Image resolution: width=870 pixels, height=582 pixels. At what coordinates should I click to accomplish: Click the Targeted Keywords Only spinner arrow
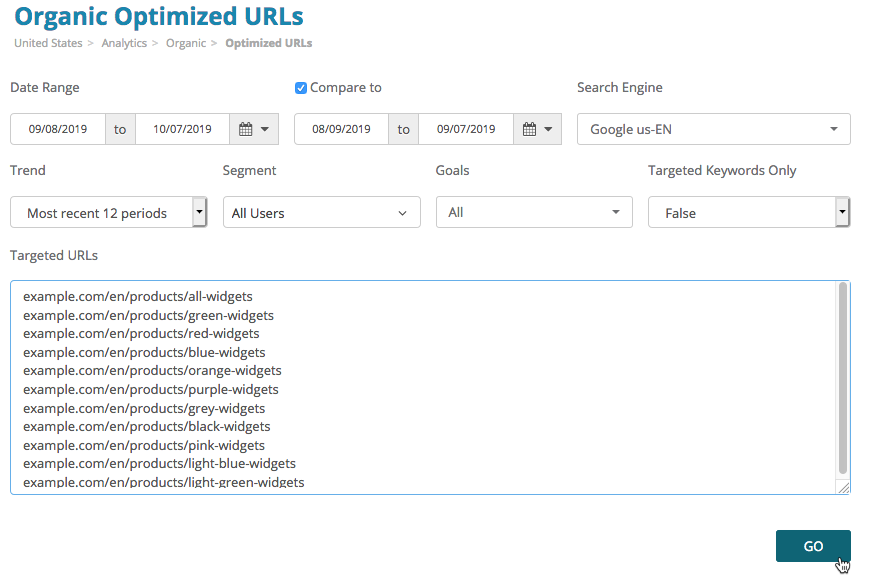pyautogui.click(x=841, y=212)
